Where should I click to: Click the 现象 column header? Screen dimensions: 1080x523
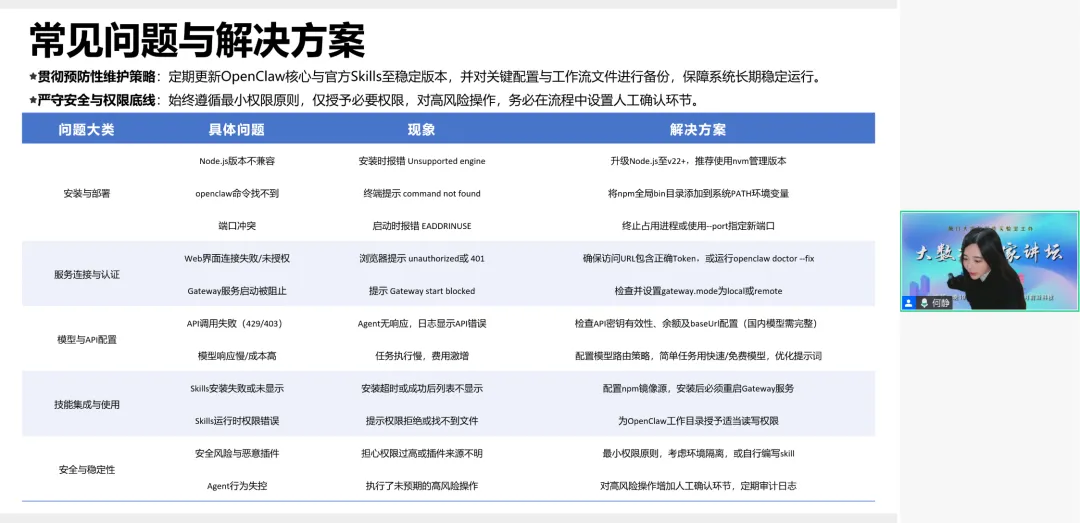pos(422,130)
